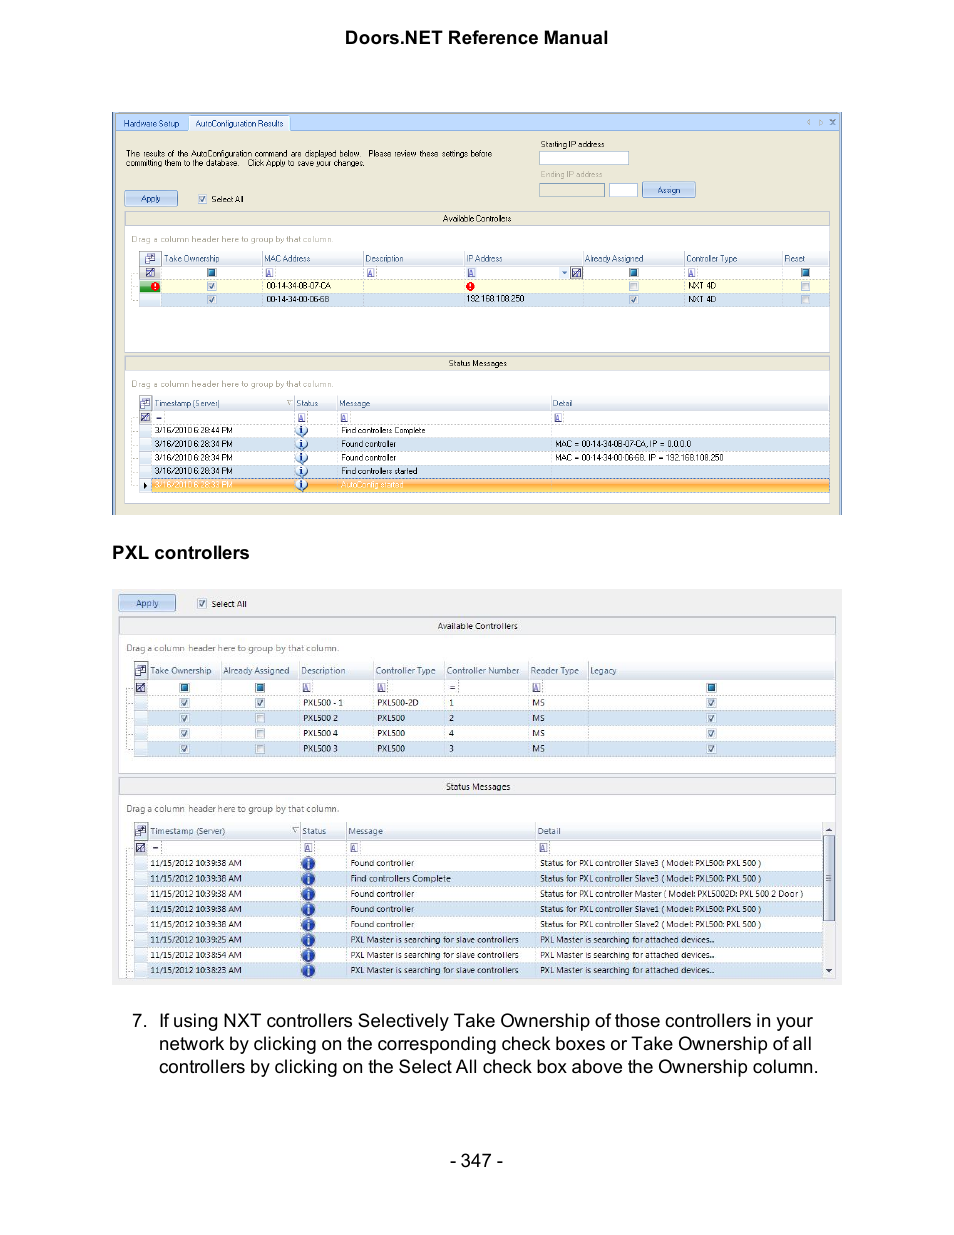The height and width of the screenshot is (1235, 954).
Task: Click MAC Address column filter operator icon
Action: click(269, 272)
